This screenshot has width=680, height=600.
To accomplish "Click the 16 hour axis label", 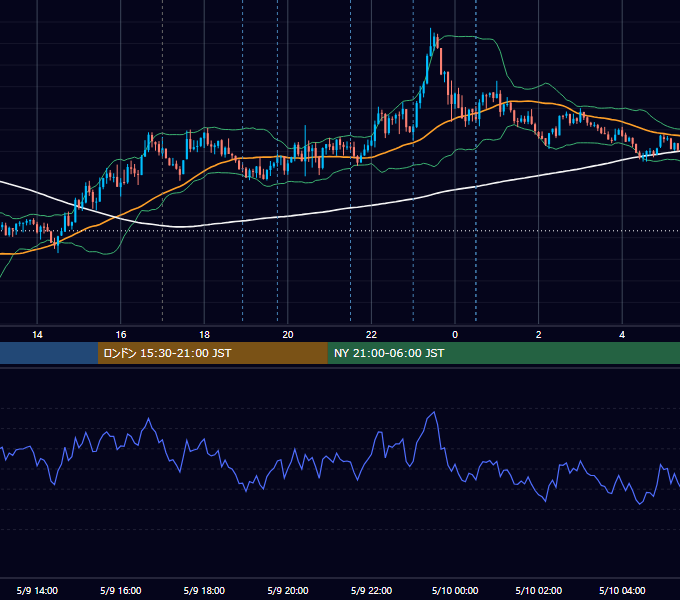I will click(x=121, y=335).
